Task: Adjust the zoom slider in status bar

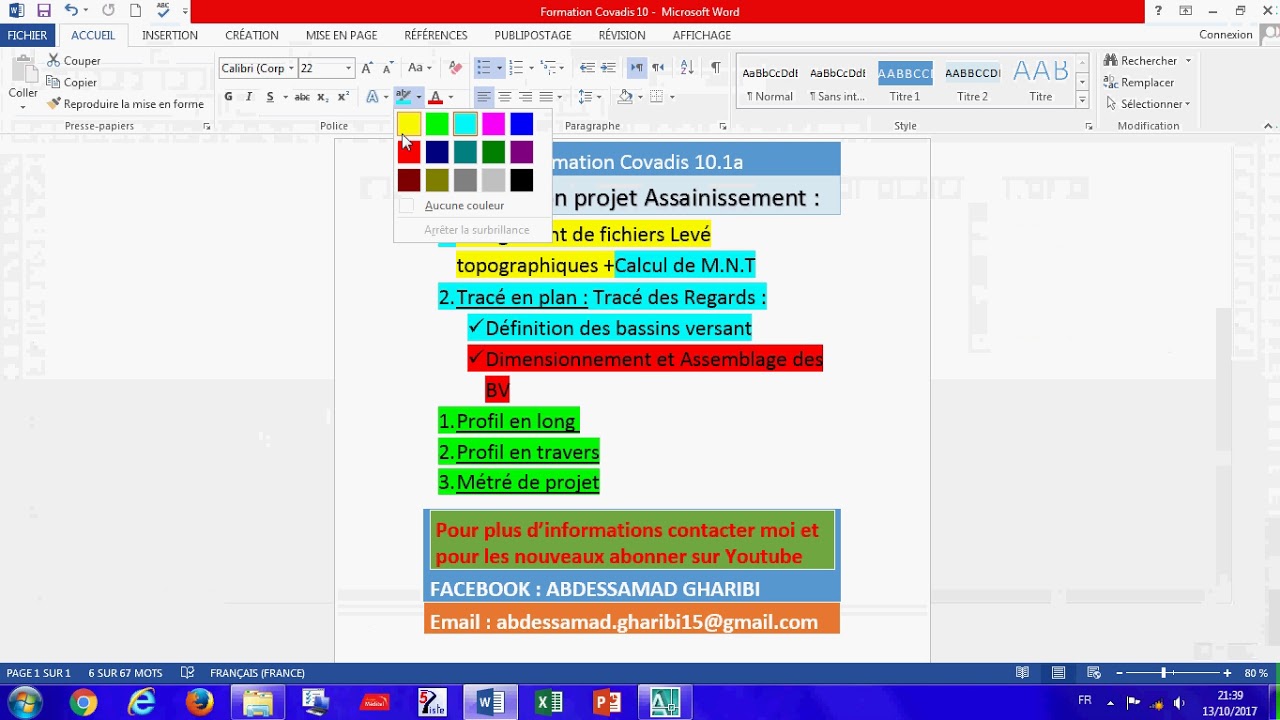Action: tap(1163, 673)
